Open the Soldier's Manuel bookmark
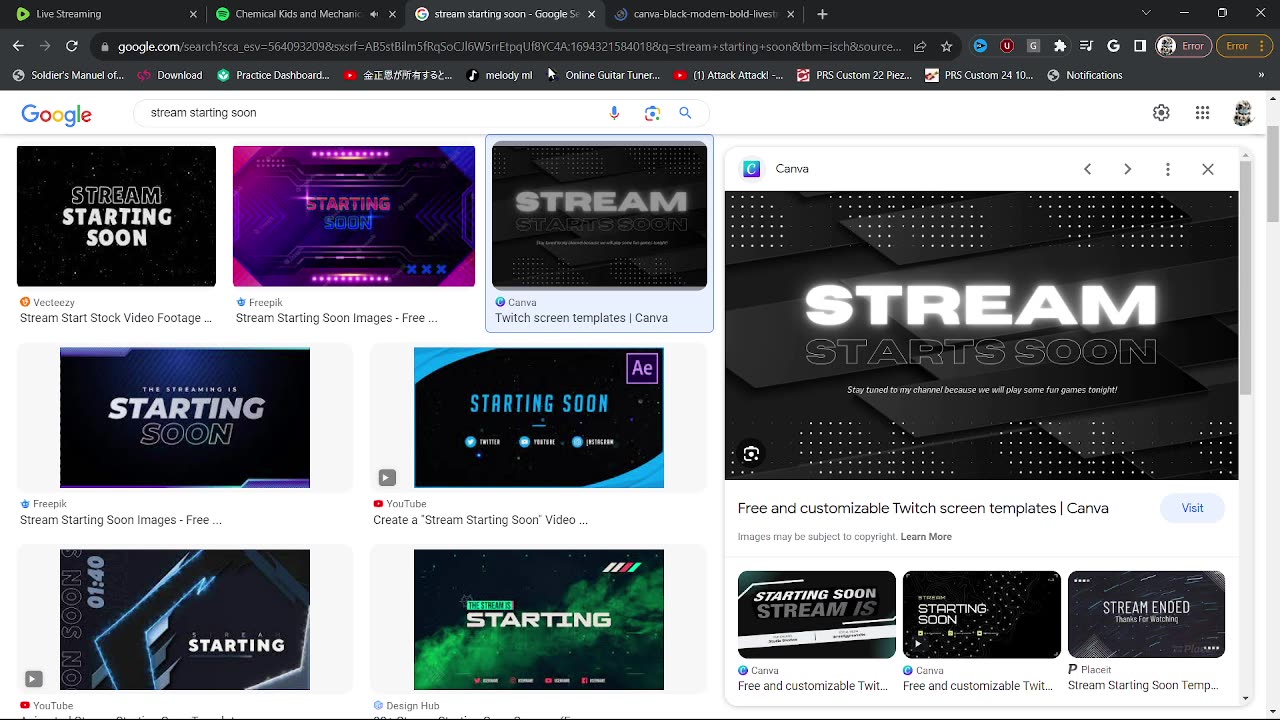The height and width of the screenshot is (720, 1280). 68,75
